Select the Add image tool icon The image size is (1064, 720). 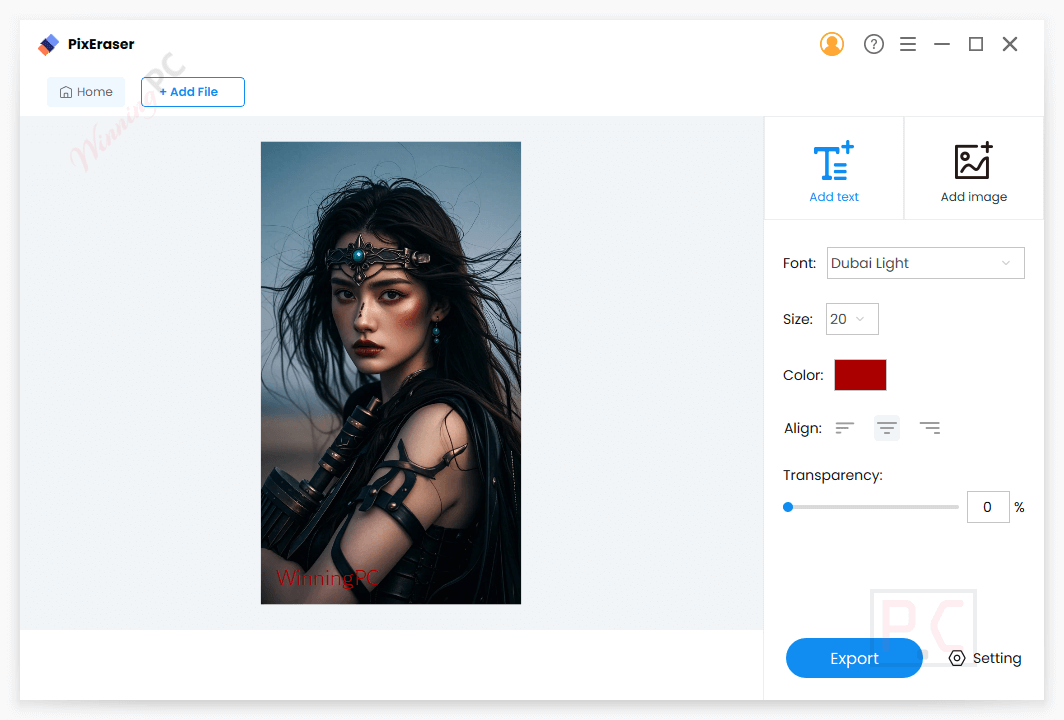(x=973, y=161)
